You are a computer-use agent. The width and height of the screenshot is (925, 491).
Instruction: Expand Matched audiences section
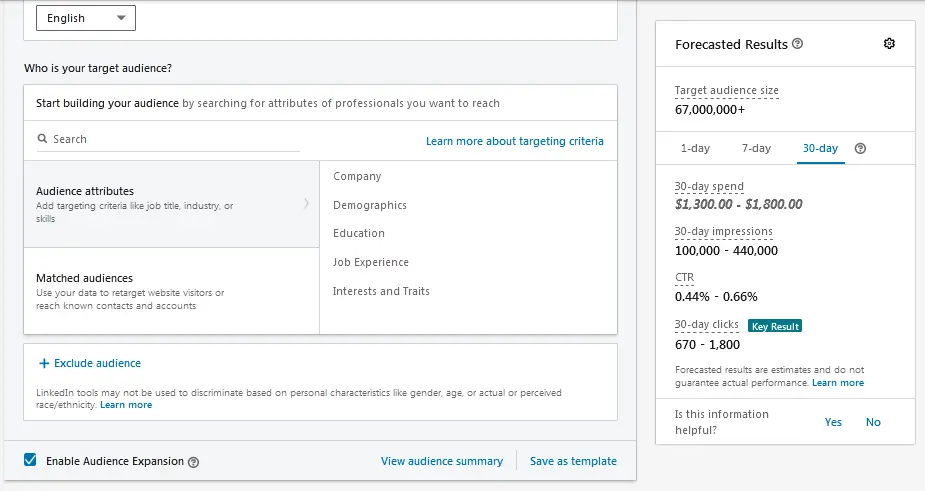(x=170, y=291)
